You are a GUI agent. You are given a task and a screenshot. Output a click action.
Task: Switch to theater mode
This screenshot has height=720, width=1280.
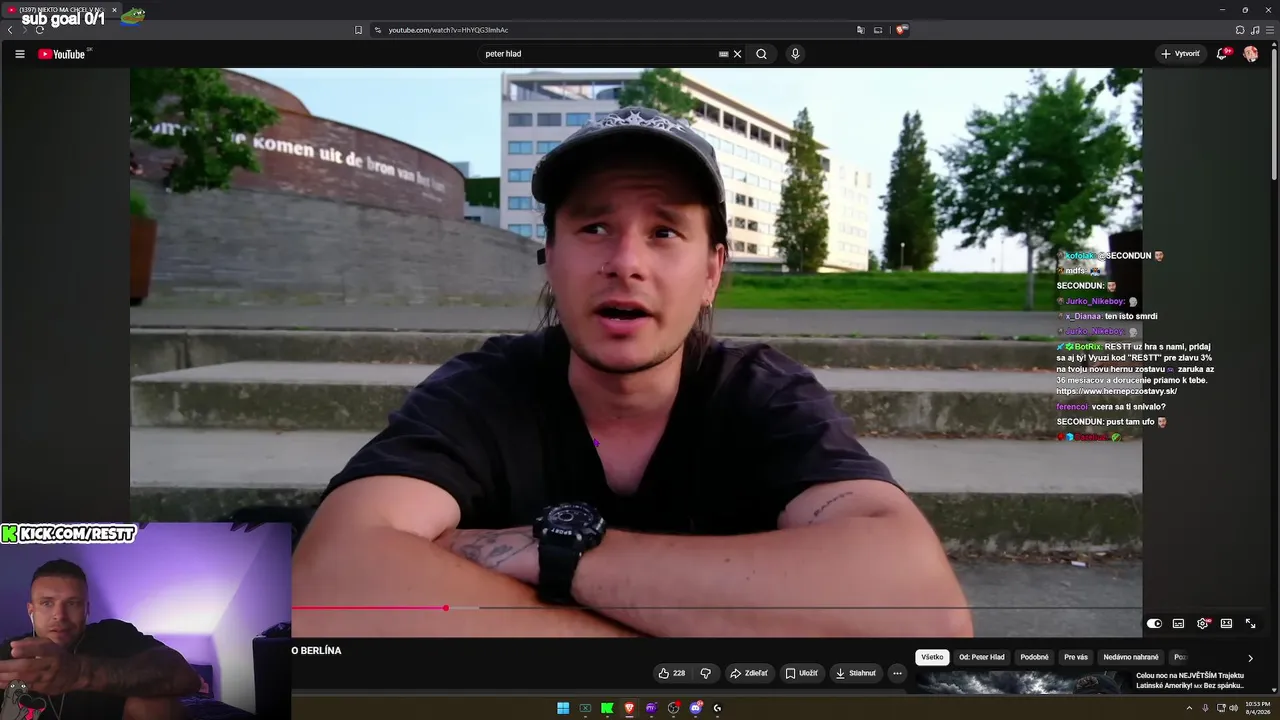point(1226,624)
